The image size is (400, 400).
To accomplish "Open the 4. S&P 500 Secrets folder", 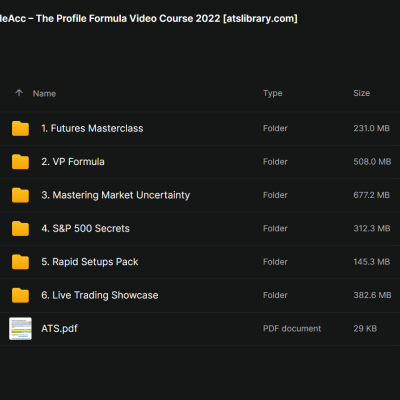I will pyautogui.click(x=85, y=228).
